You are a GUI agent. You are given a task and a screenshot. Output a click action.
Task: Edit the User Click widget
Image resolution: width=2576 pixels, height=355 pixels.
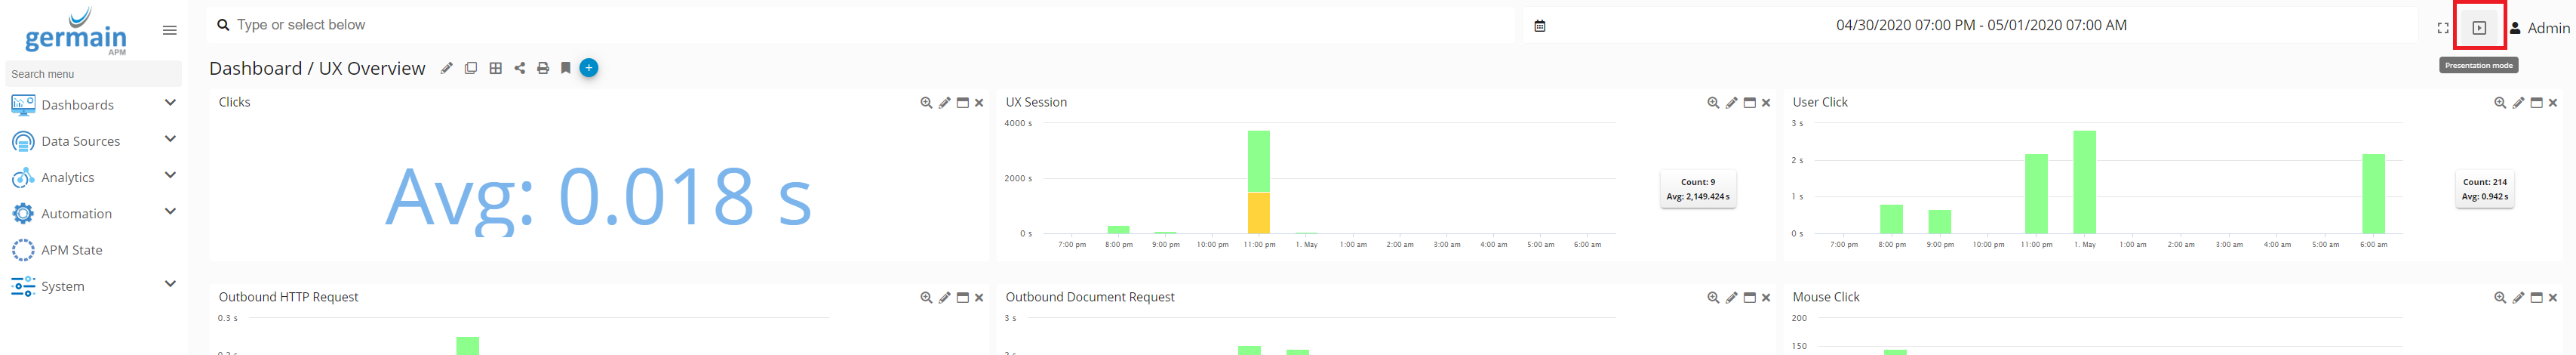[2518, 103]
